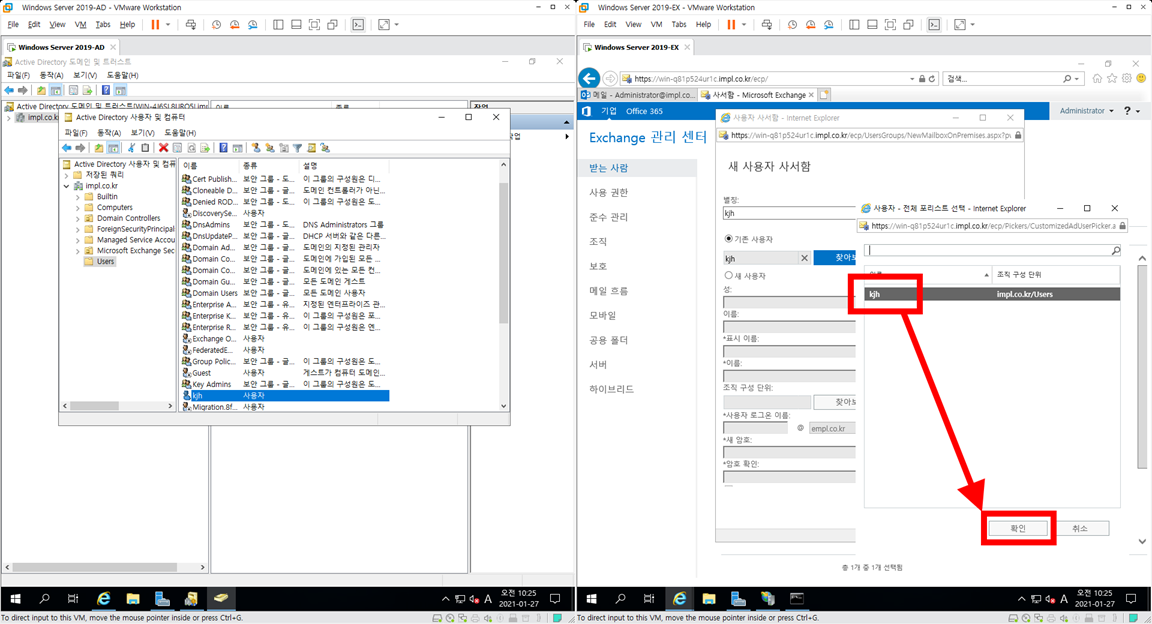Click Internet Explorer back arrow button
Viewport: 1152px width, 624px height.
click(x=589, y=78)
